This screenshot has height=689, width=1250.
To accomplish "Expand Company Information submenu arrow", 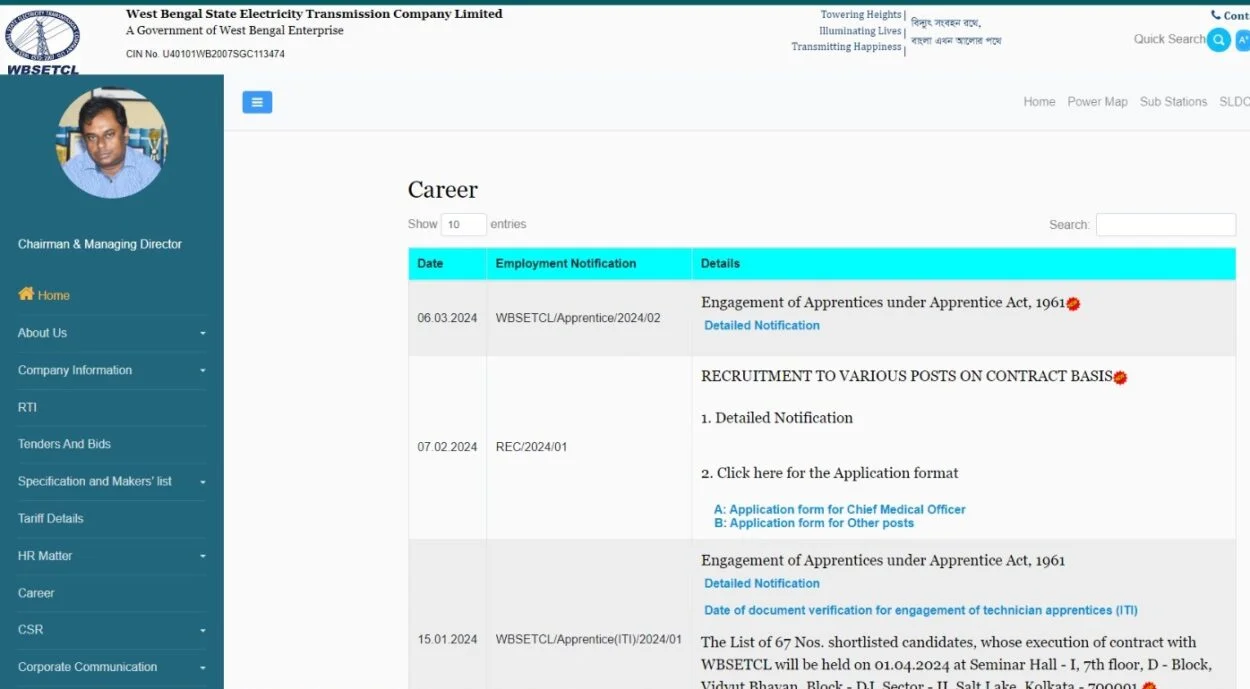I will pos(203,370).
